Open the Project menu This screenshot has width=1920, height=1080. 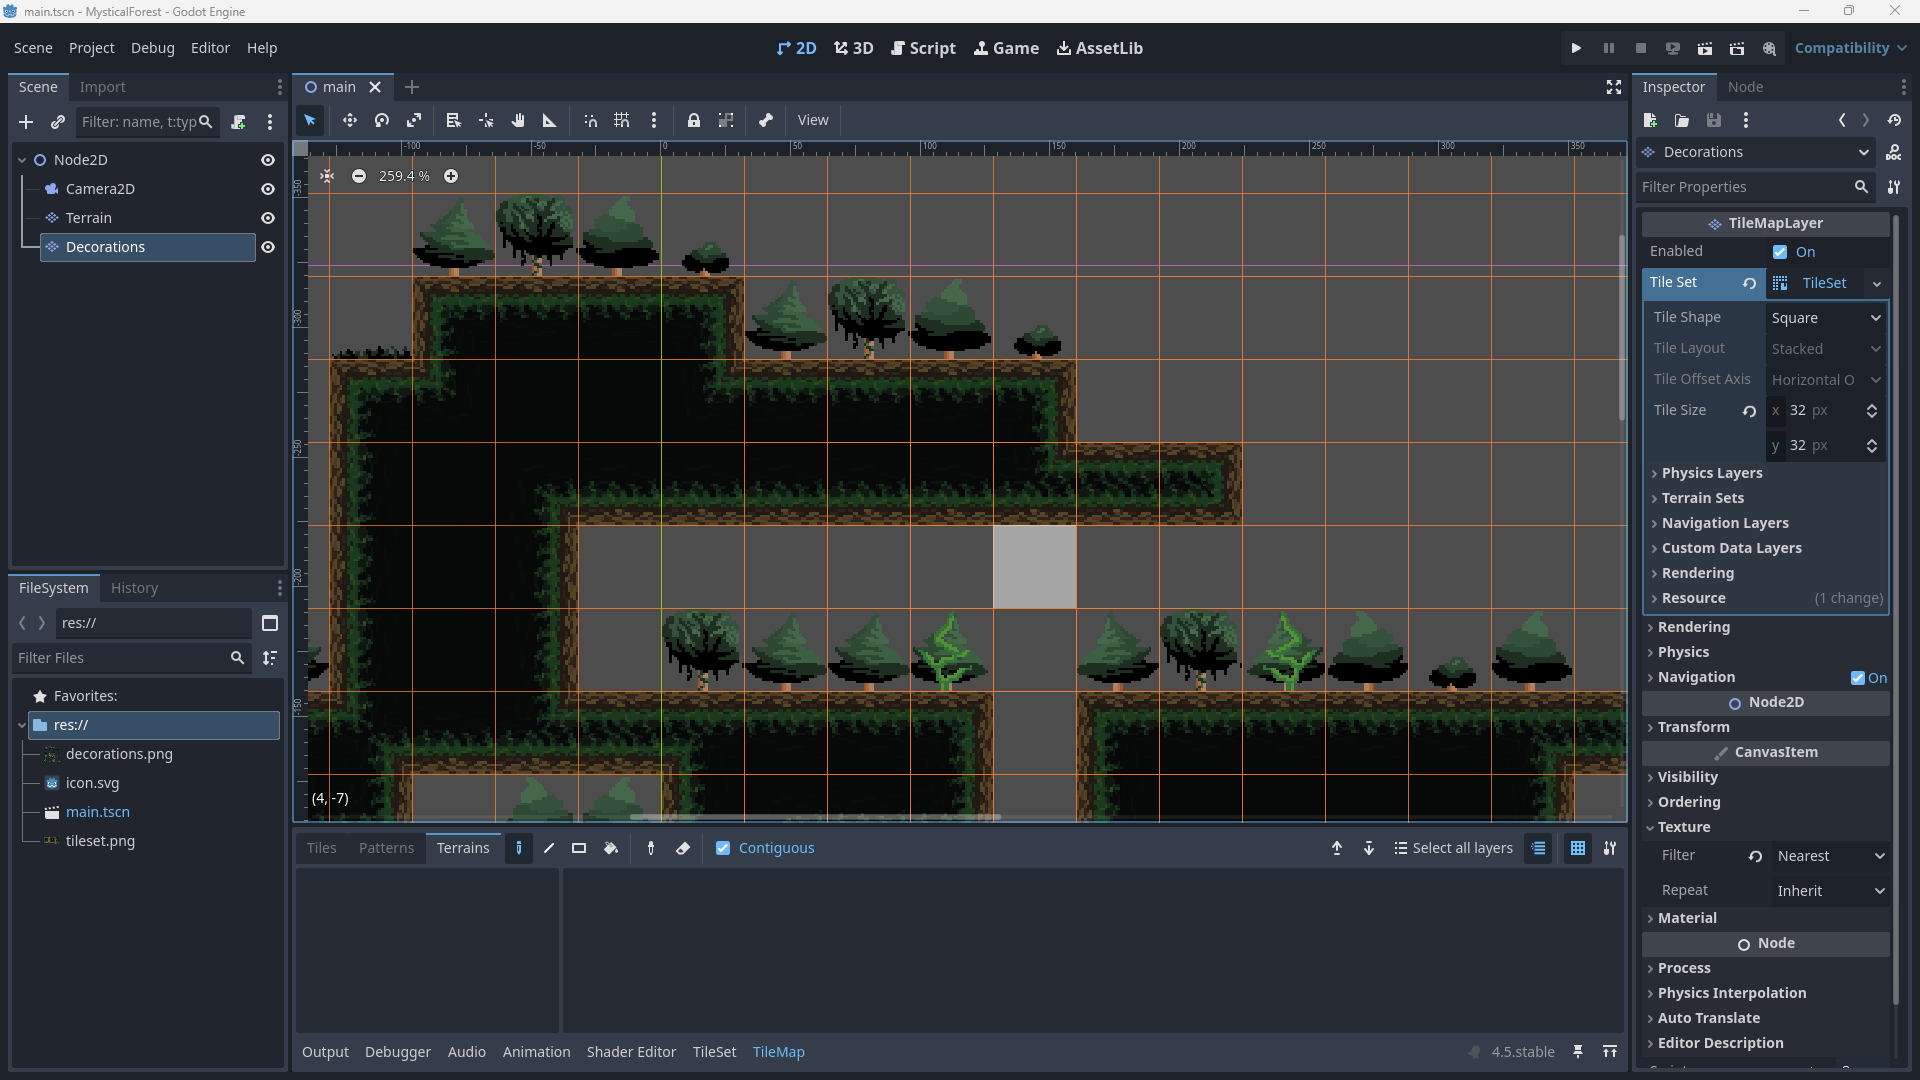[x=91, y=47]
